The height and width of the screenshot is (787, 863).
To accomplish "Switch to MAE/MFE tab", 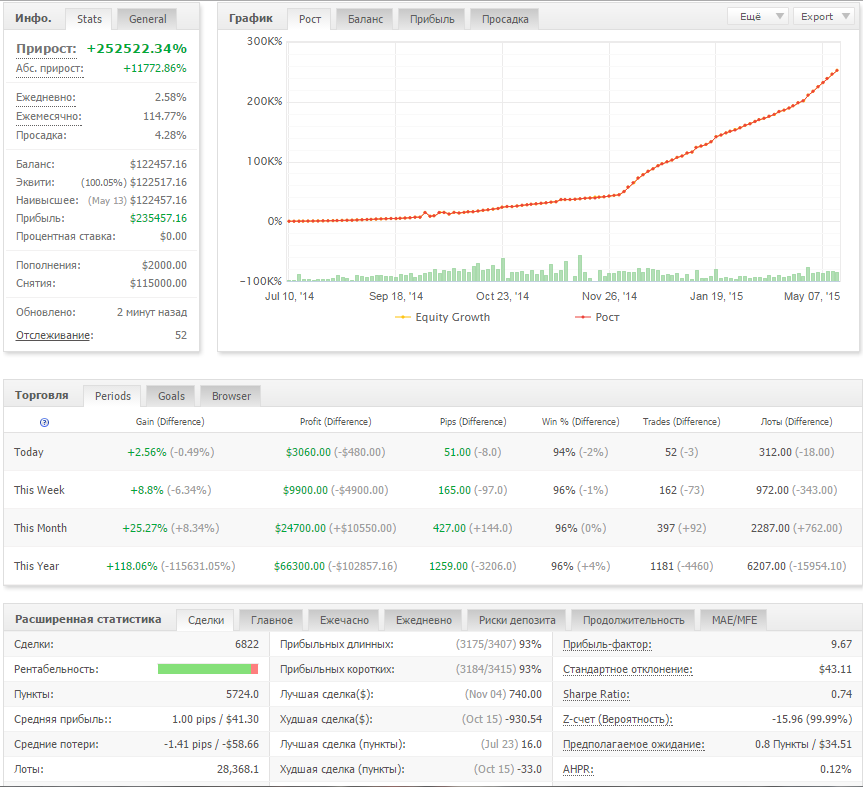I will pyautogui.click(x=734, y=620).
